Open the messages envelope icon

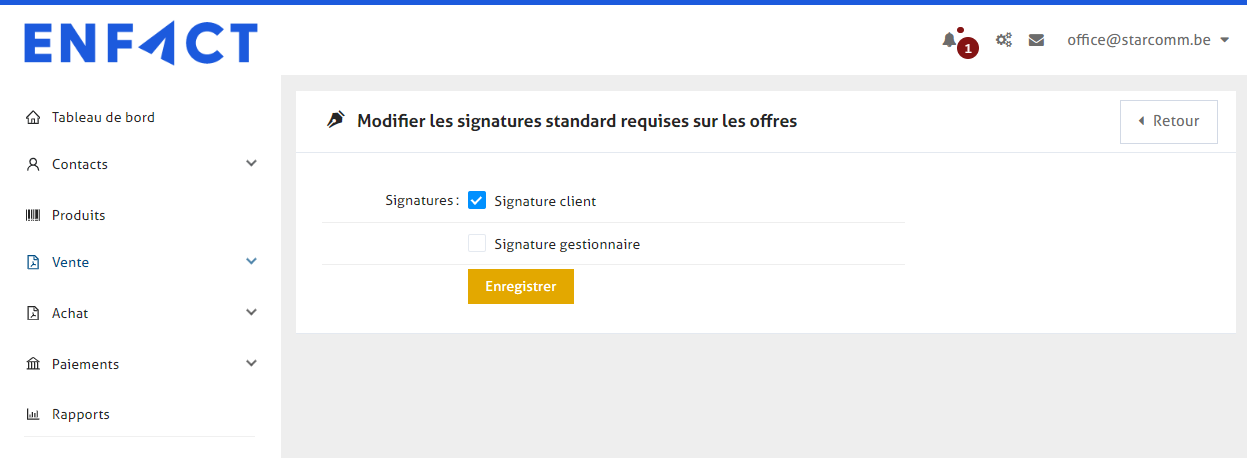pyautogui.click(x=1036, y=40)
